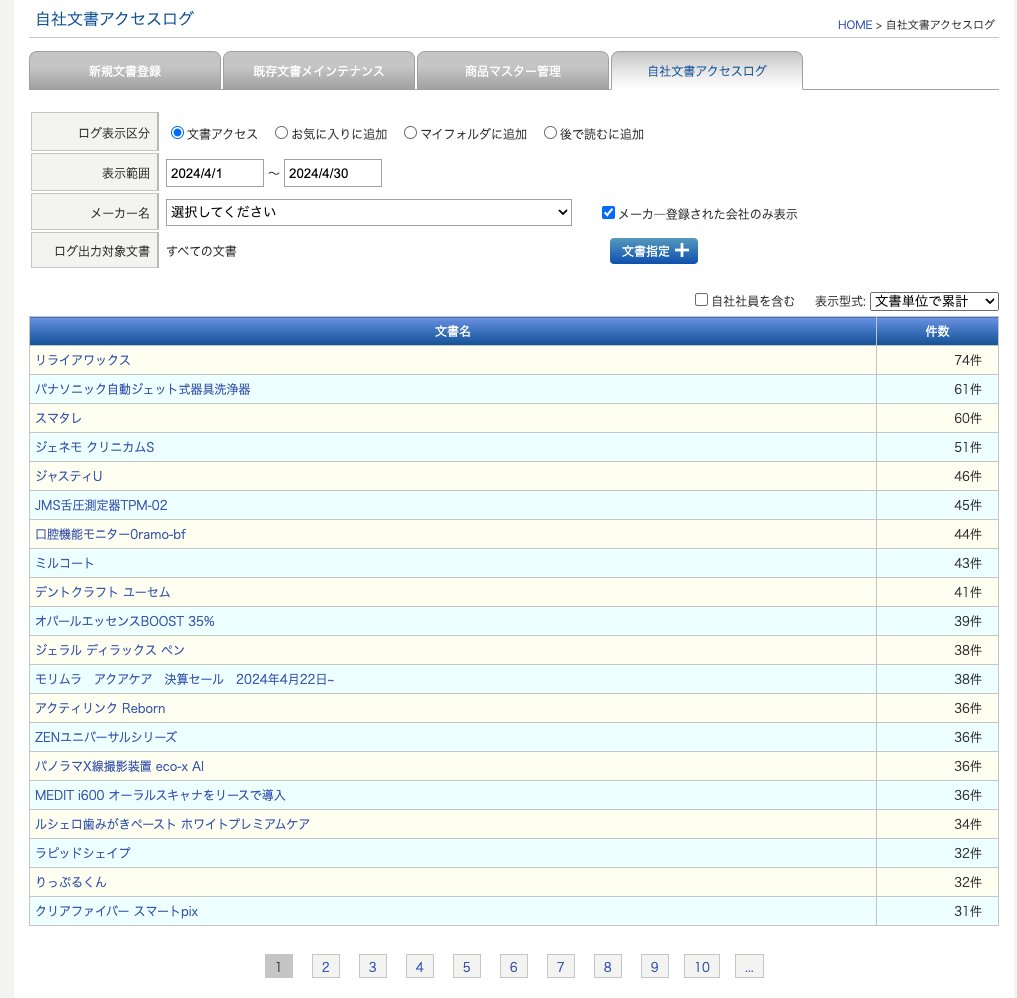1017x998 pixels.
Task: Open ジェラル ディラックス ペン link
Action: tap(110, 650)
